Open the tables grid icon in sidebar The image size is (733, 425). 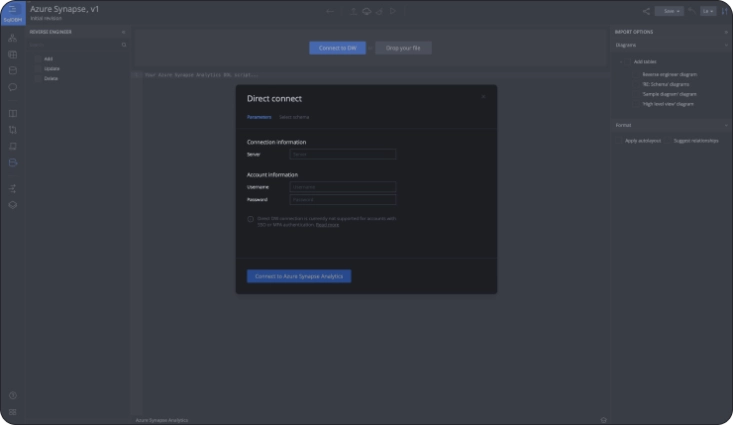coord(12,54)
